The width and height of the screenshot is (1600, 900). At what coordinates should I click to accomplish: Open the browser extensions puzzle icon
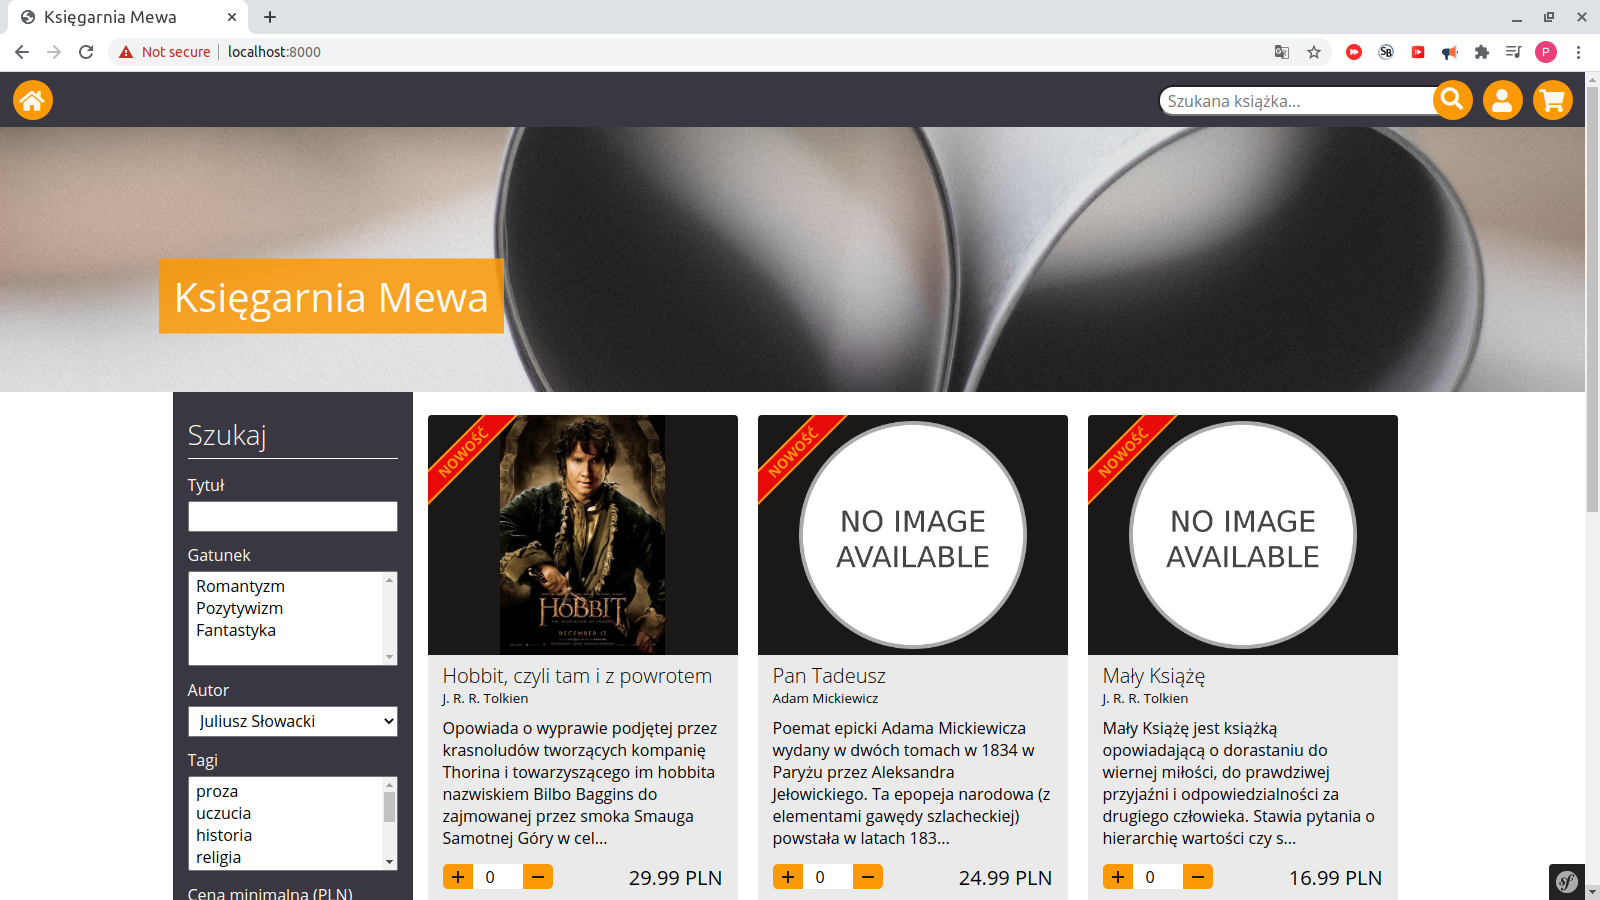[1481, 52]
